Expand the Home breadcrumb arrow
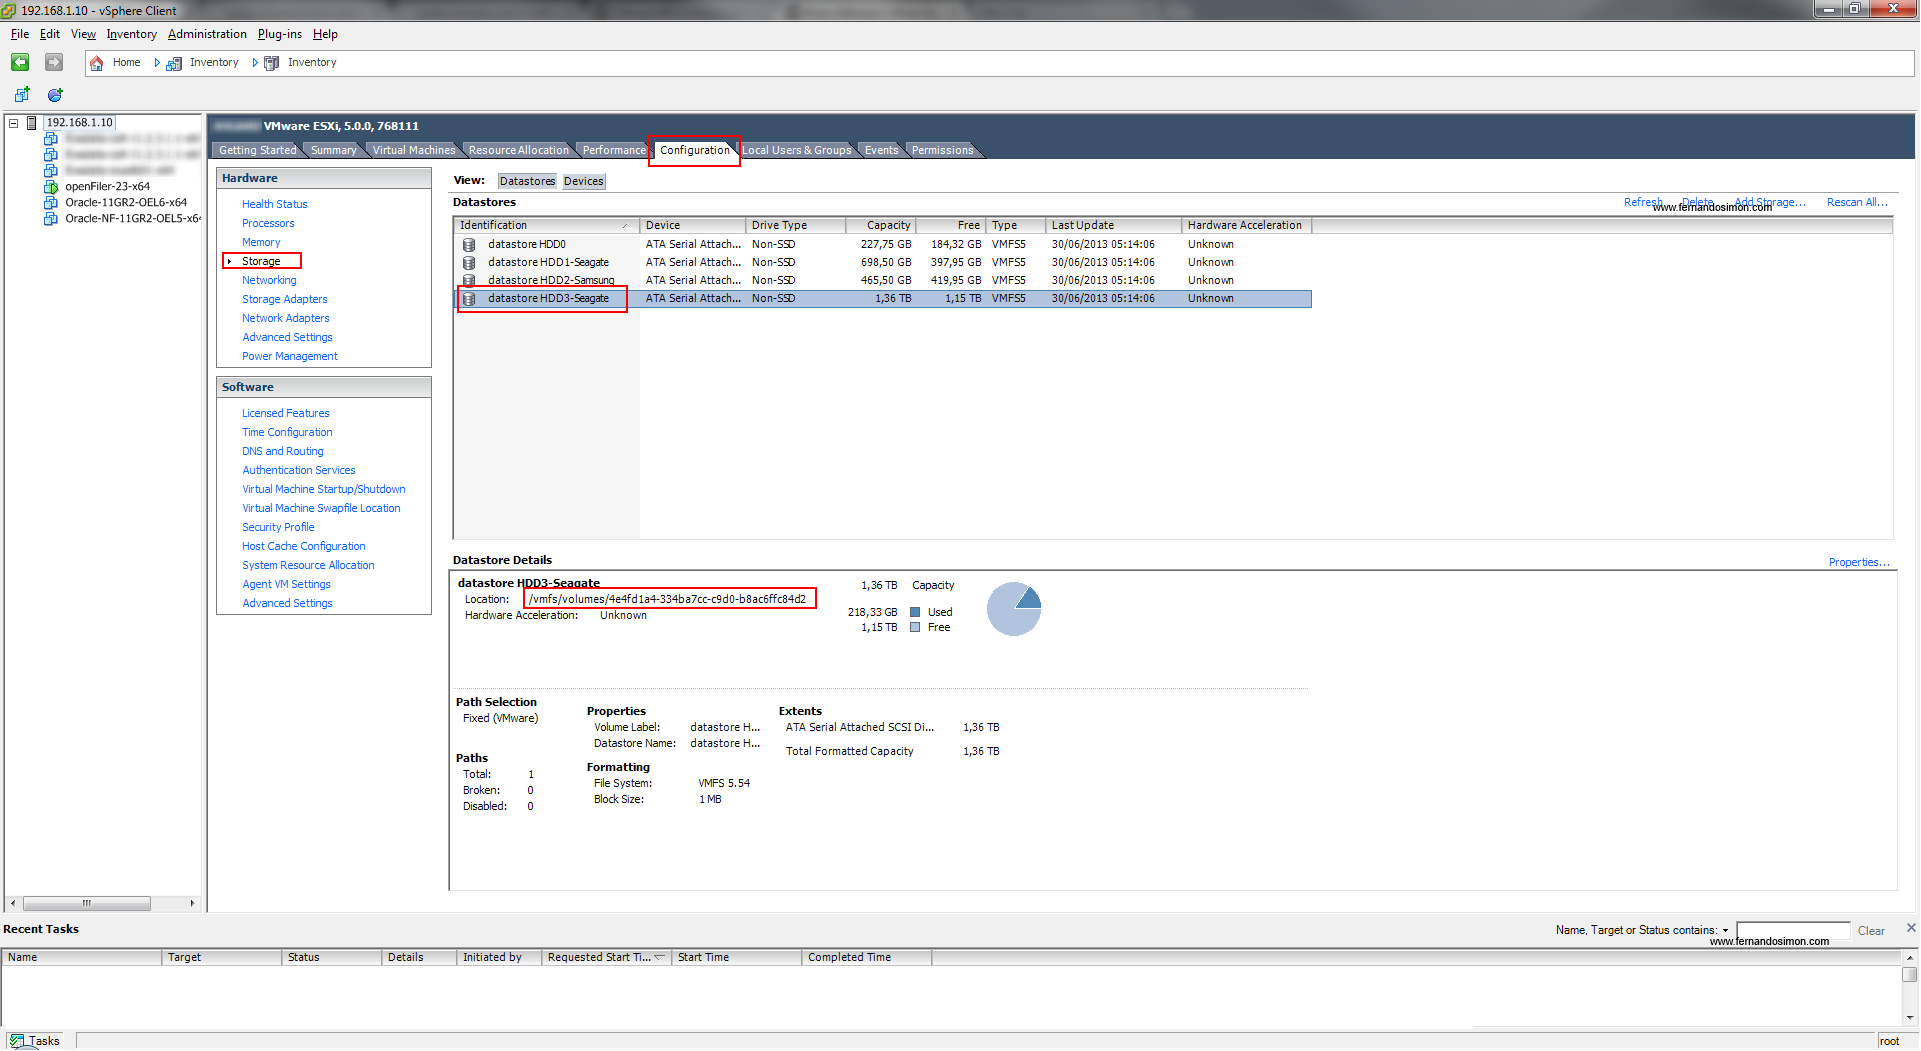 (x=157, y=63)
